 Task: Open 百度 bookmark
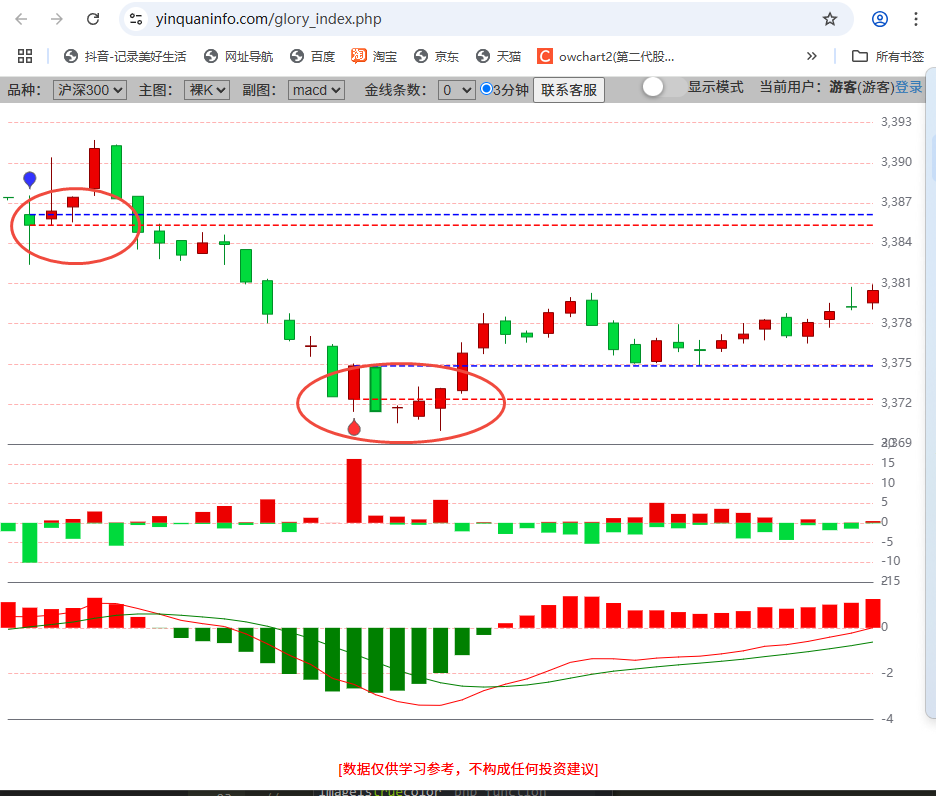click(313, 56)
